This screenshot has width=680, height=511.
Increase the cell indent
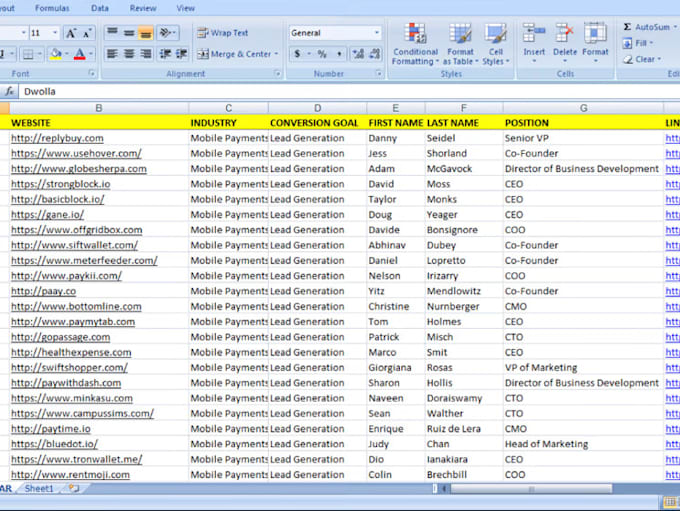tap(181, 54)
